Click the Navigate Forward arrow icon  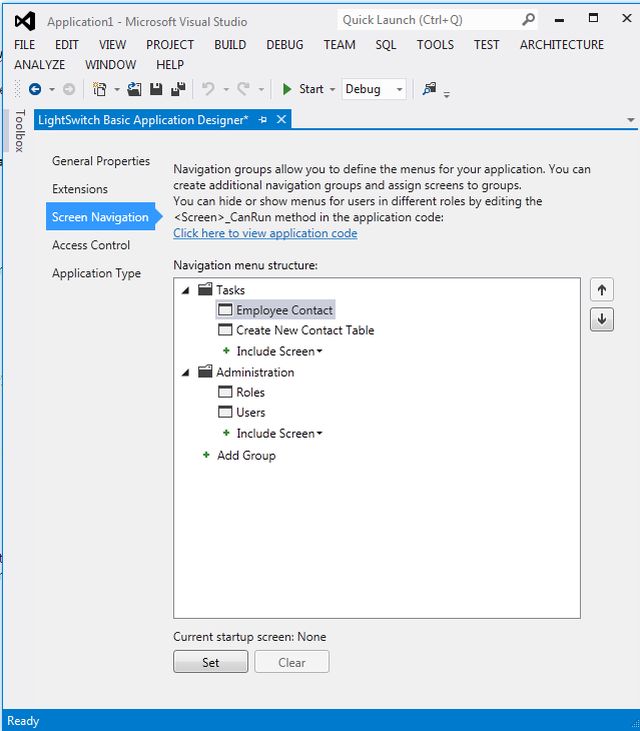pyautogui.click(x=69, y=89)
